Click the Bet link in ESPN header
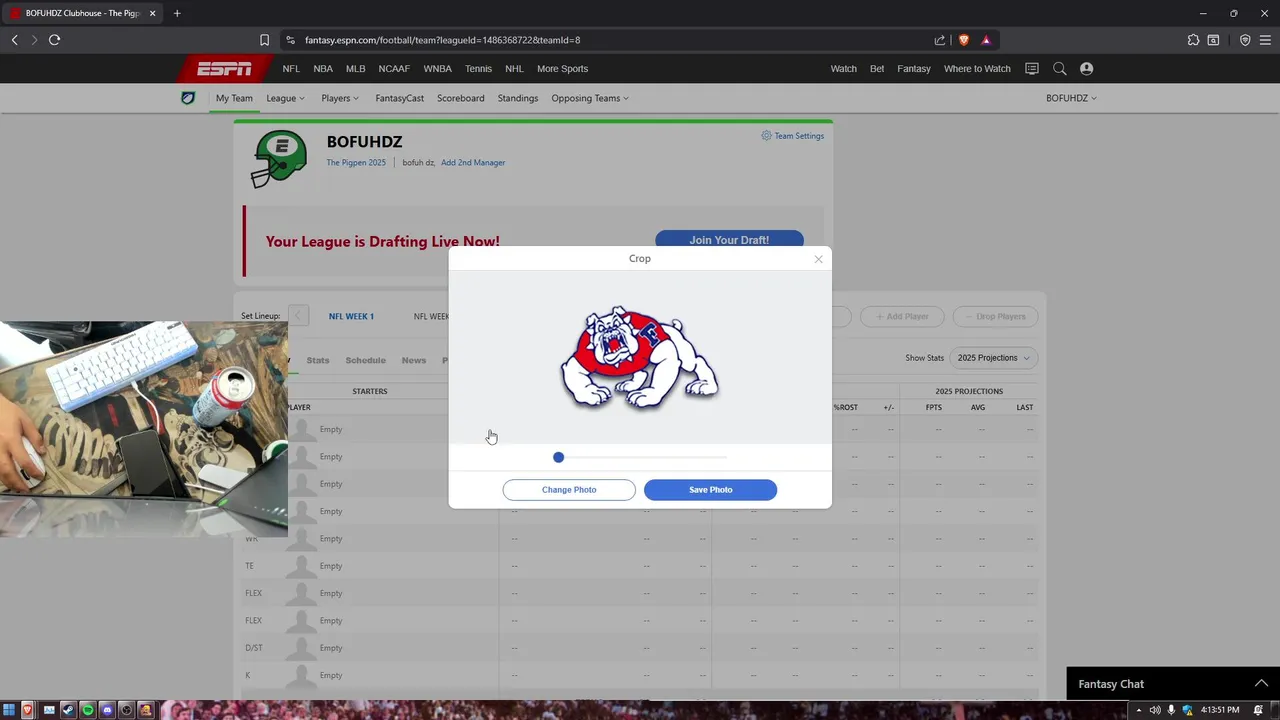 coord(877,69)
